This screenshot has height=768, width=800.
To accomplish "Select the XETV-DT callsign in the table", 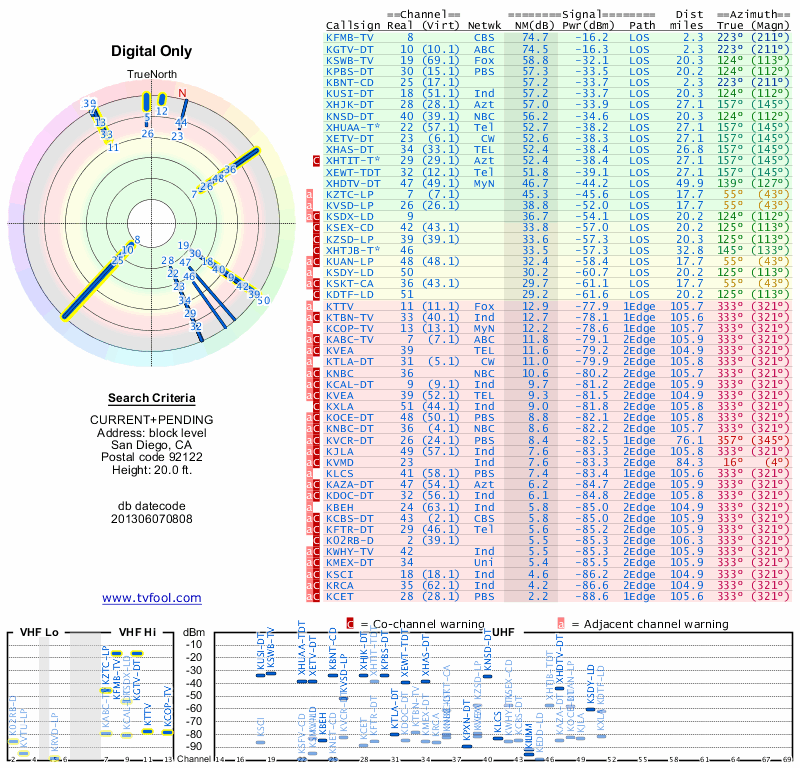I will point(349,138).
